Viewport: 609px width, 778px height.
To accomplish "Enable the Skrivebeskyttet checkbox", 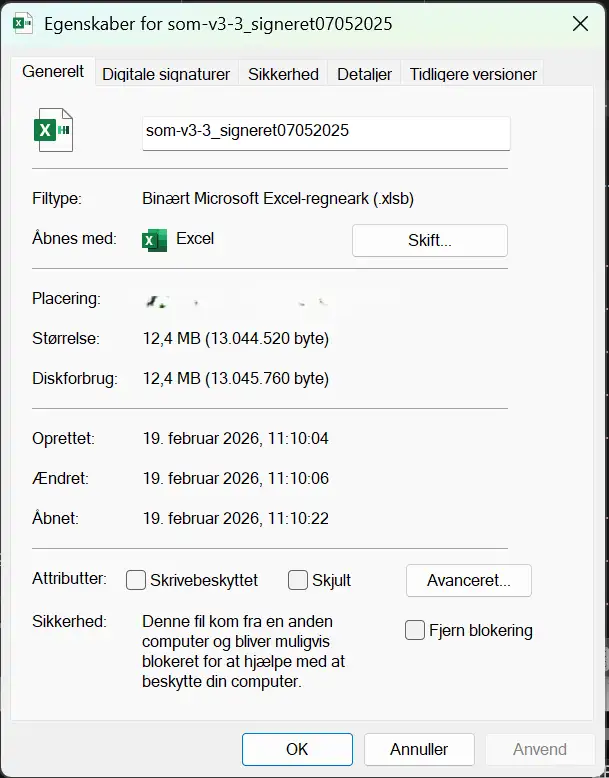I will 137,580.
